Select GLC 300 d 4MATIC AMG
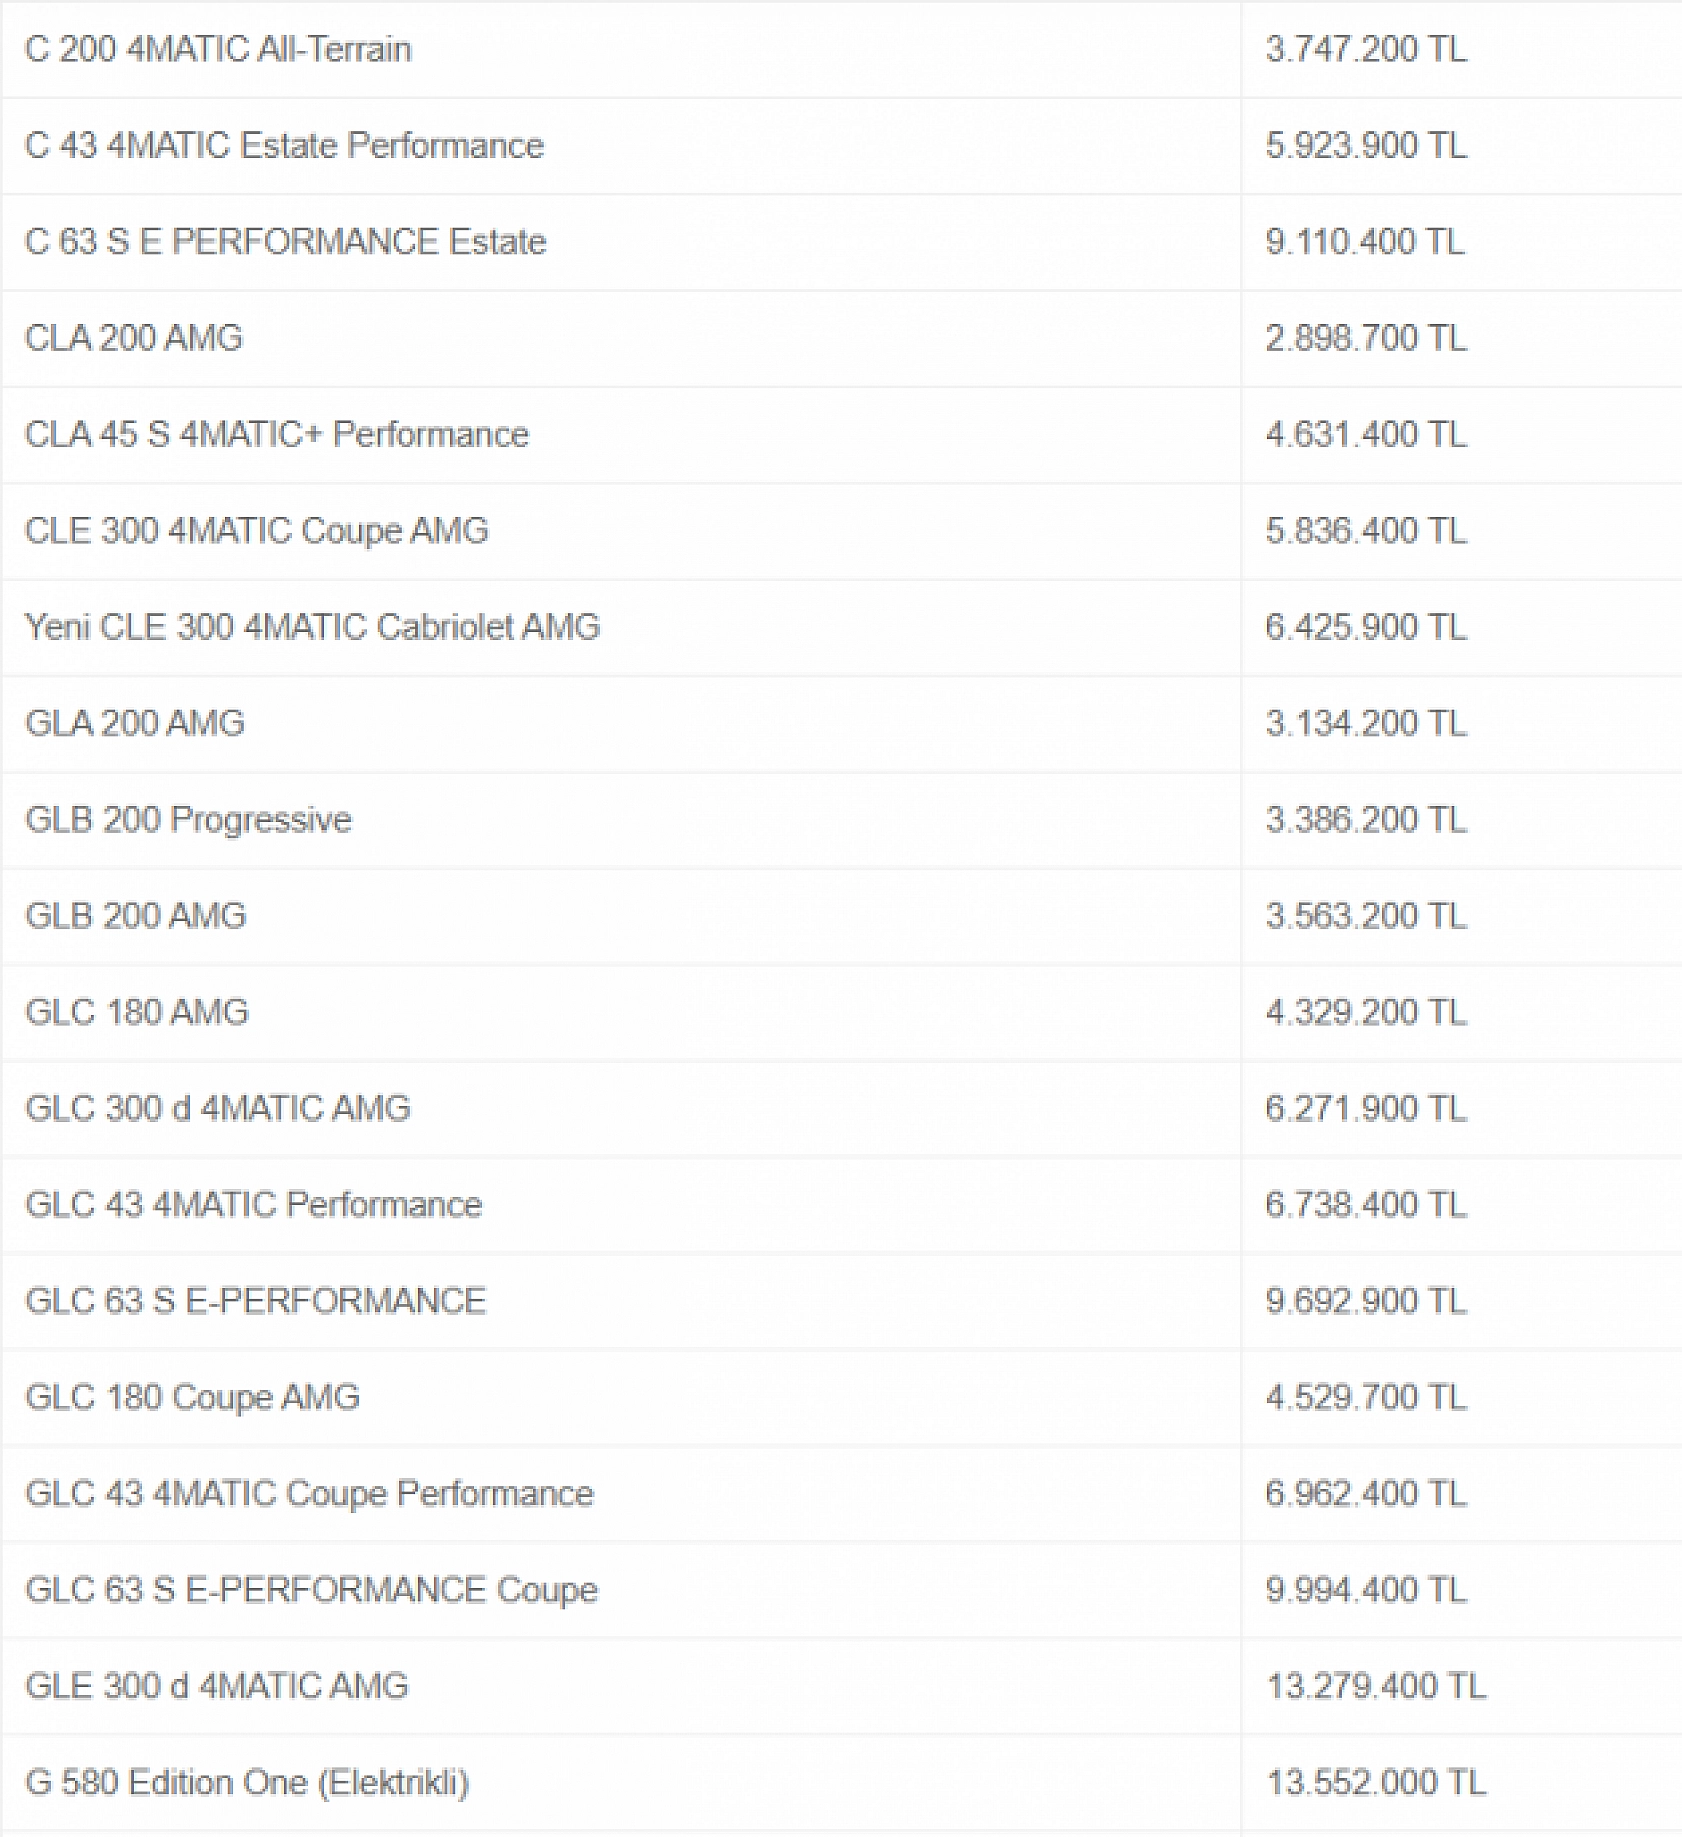The image size is (1682, 1837). (x=218, y=1108)
